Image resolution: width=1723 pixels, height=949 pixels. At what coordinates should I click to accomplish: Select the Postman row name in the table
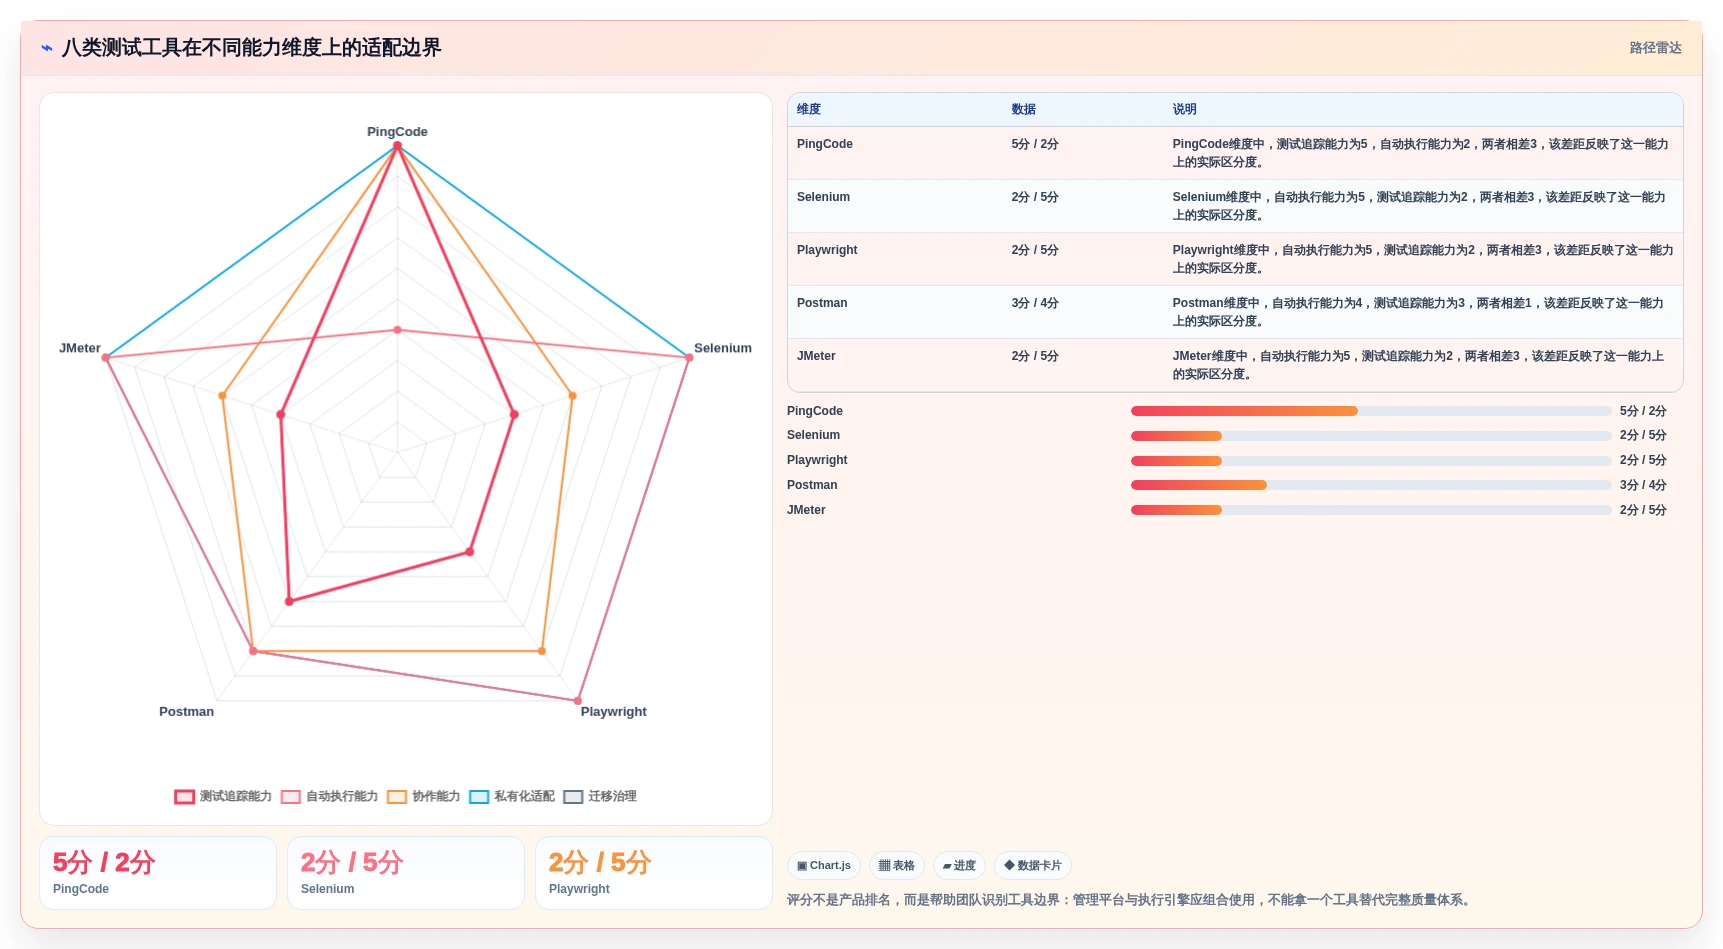click(x=822, y=303)
